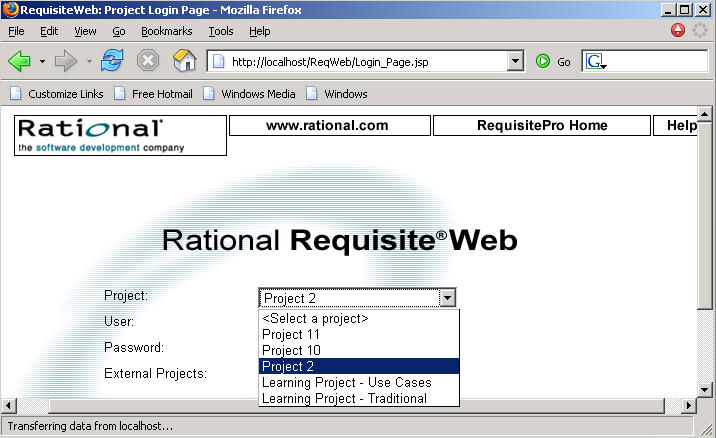Click the vertical scrollbar down arrow
The width and height of the screenshot is (716, 438).
706,389
